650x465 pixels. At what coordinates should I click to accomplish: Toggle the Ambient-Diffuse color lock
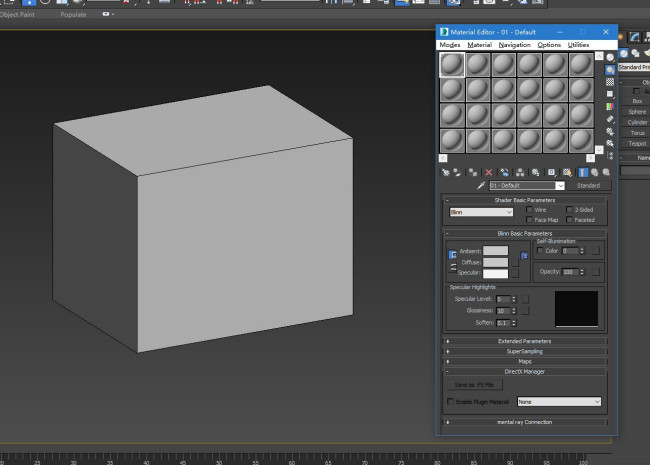(x=453, y=254)
